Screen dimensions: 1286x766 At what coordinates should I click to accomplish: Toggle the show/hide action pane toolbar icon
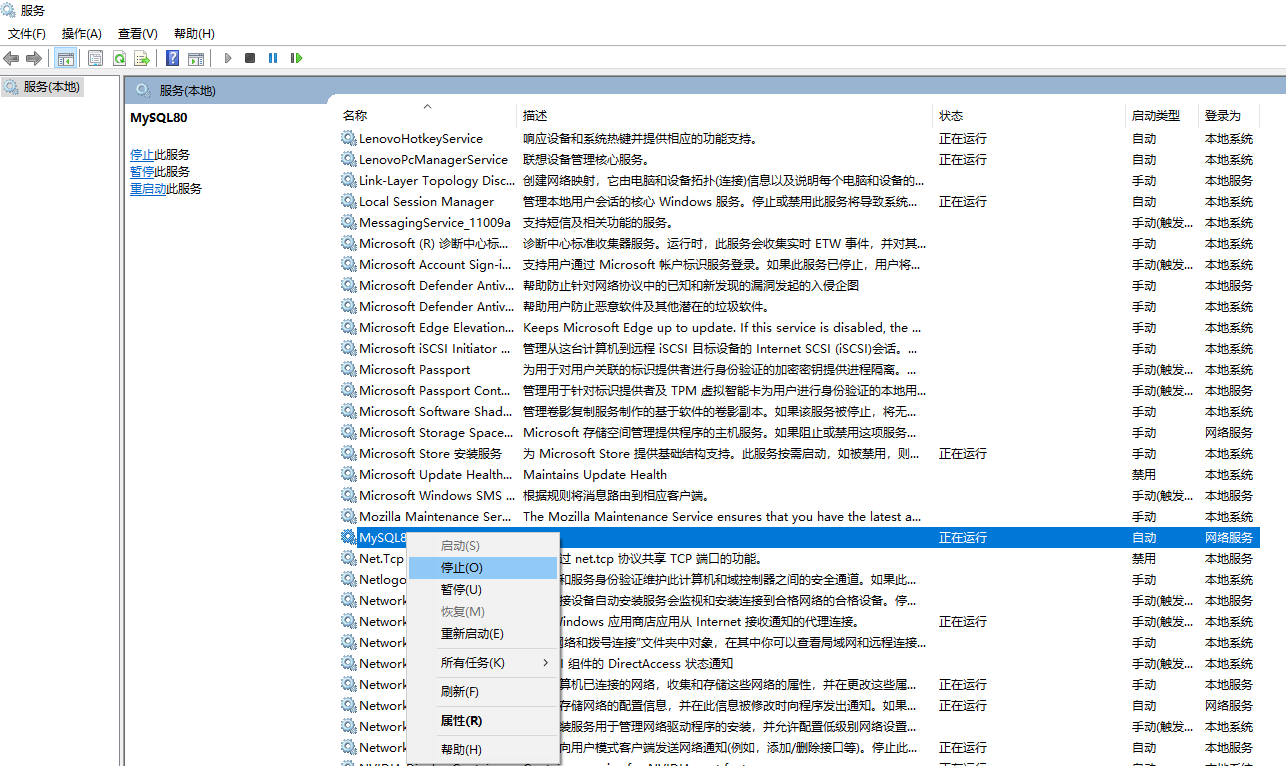pyautogui.click(x=196, y=58)
